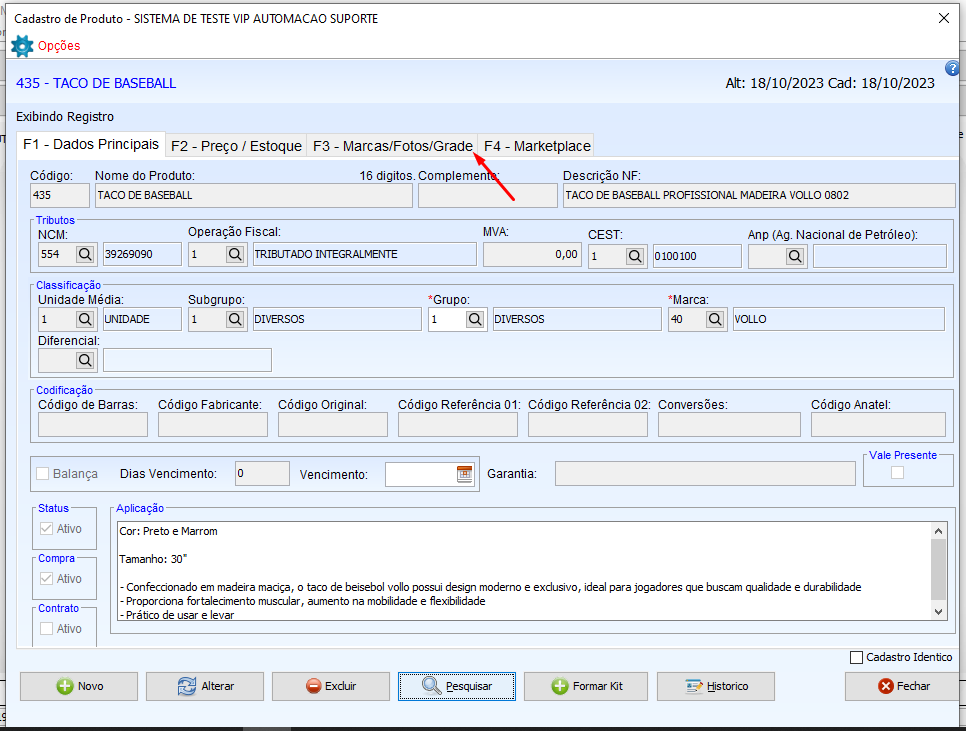Click the Novo button
Viewport: 966px width, 731px height.
tap(79, 686)
